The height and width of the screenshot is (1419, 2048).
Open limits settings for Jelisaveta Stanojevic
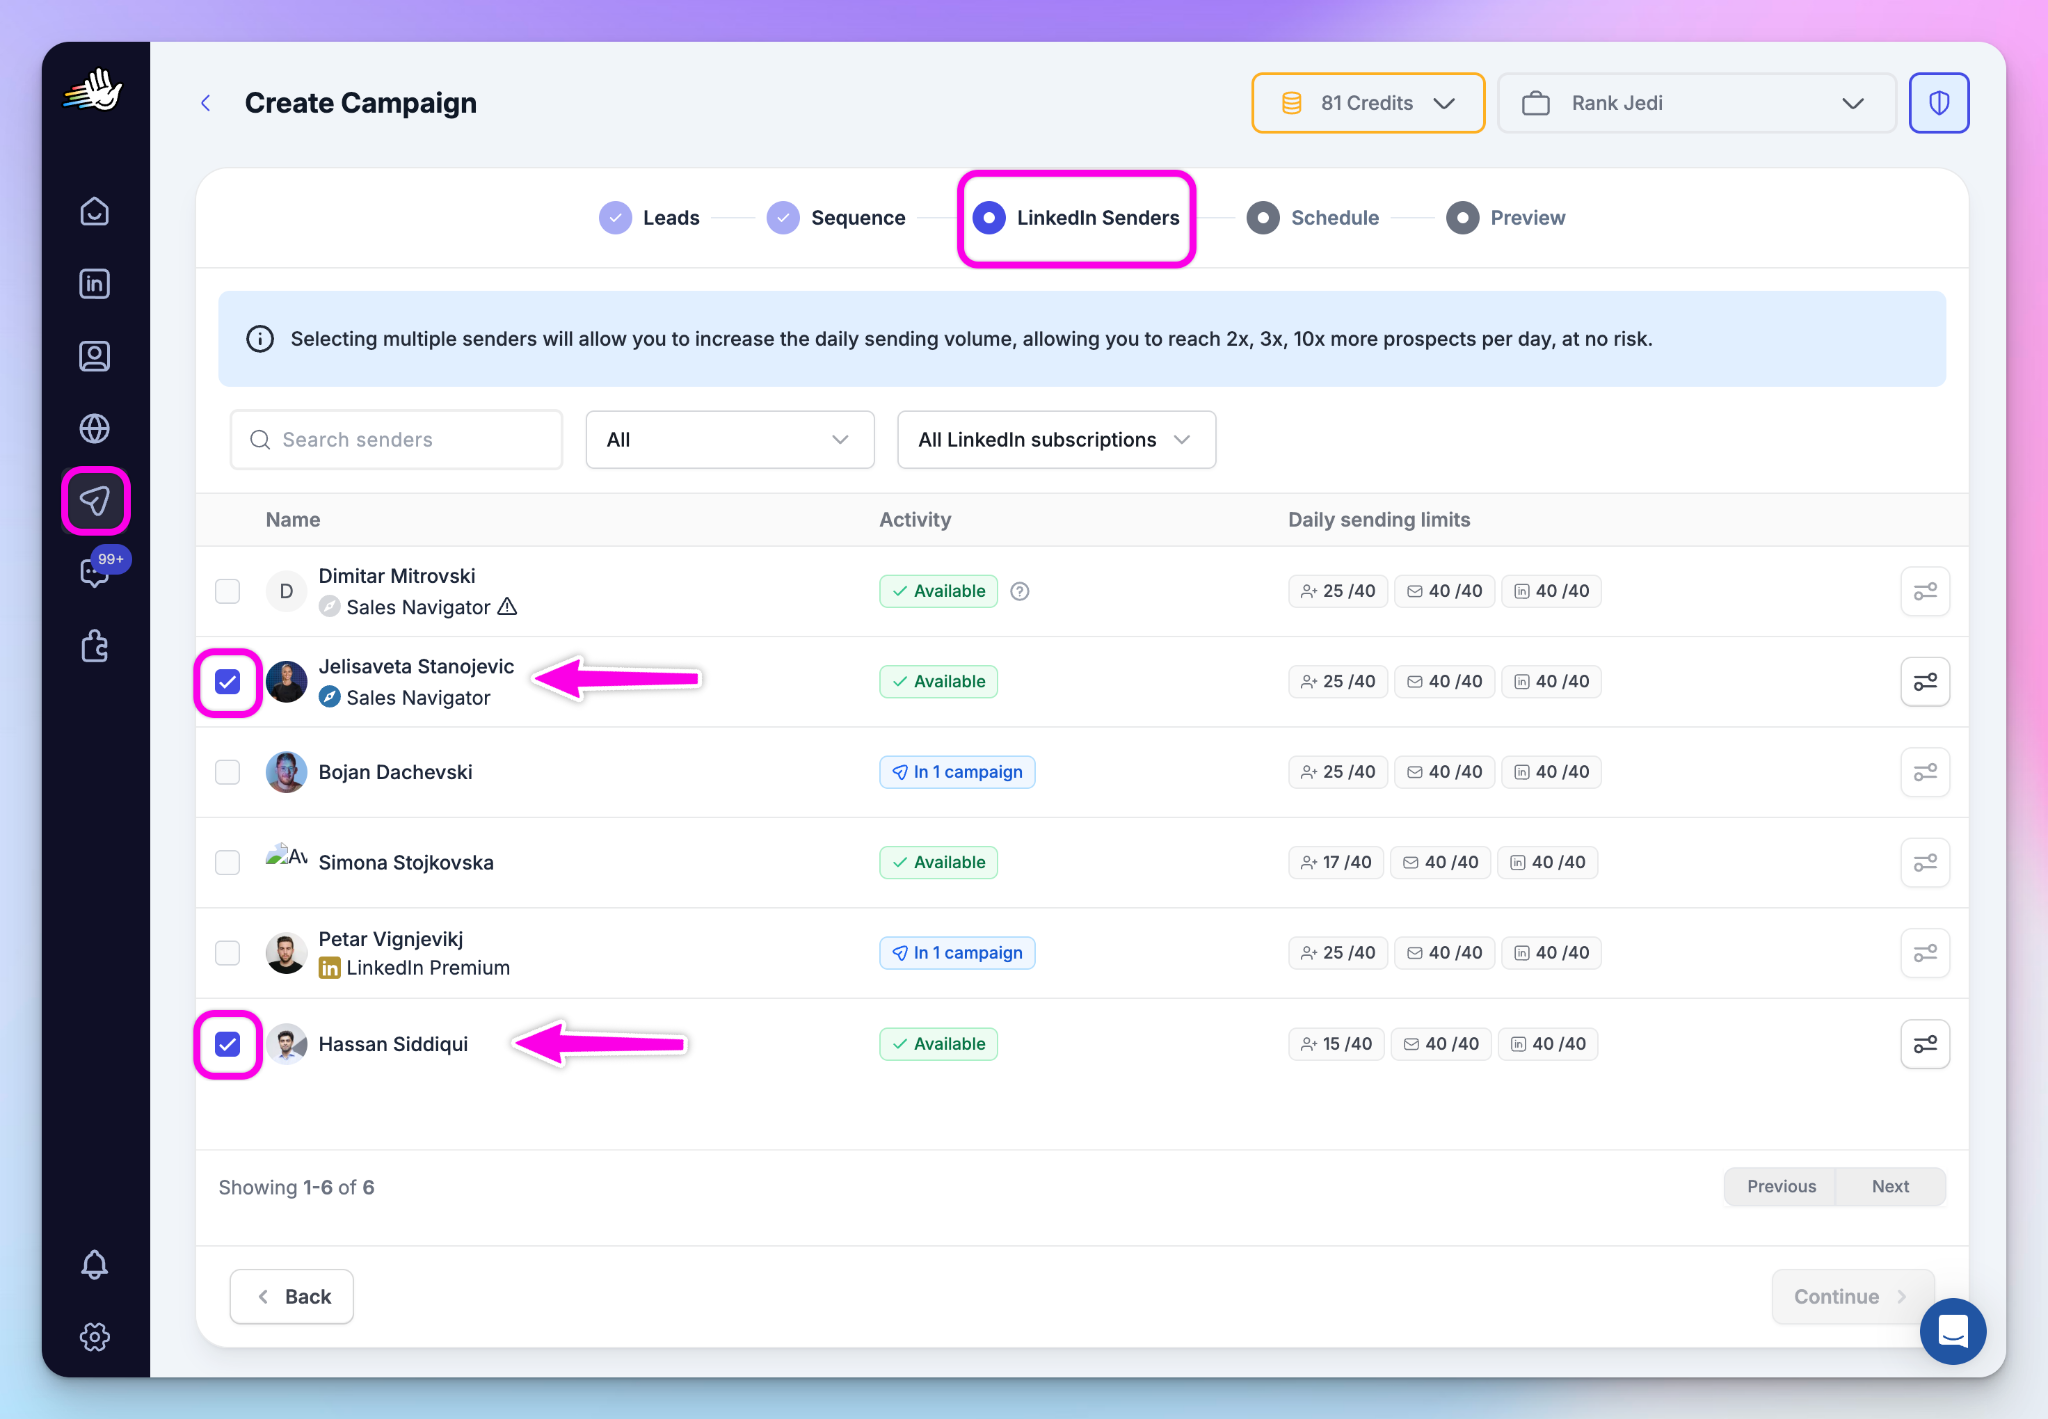click(x=1925, y=682)
